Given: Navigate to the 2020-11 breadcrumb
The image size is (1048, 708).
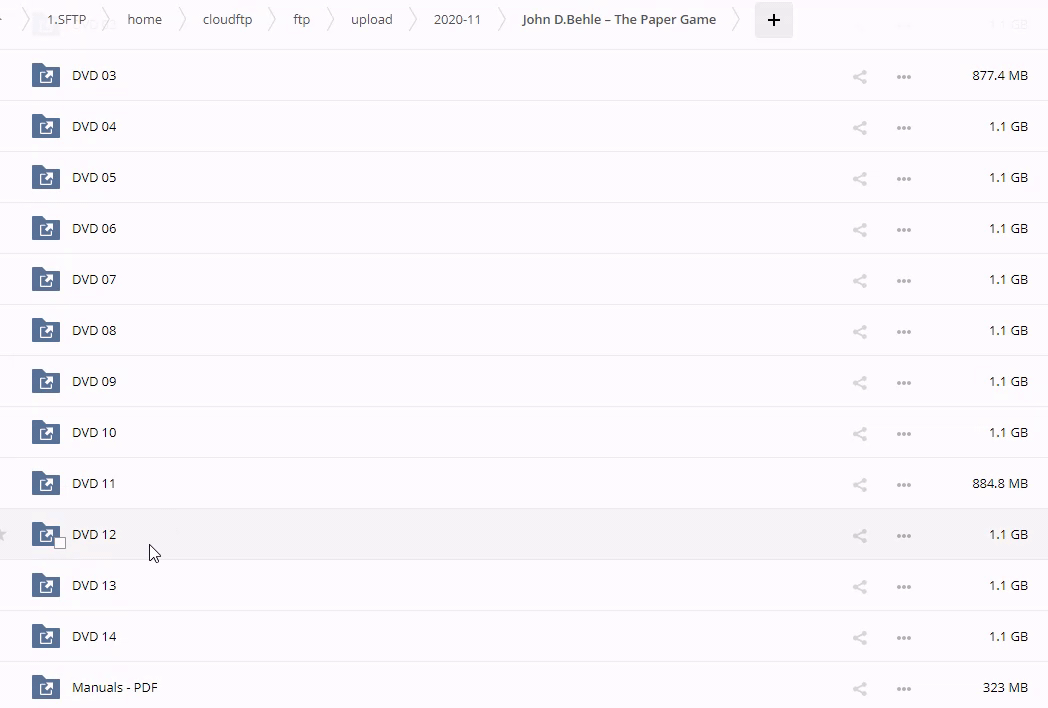Looking at the screenshot, I should (x=457, y=19).
